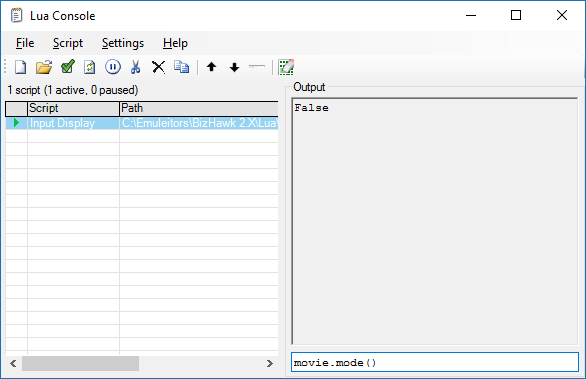Select the Input Display script row

[142, 123]
